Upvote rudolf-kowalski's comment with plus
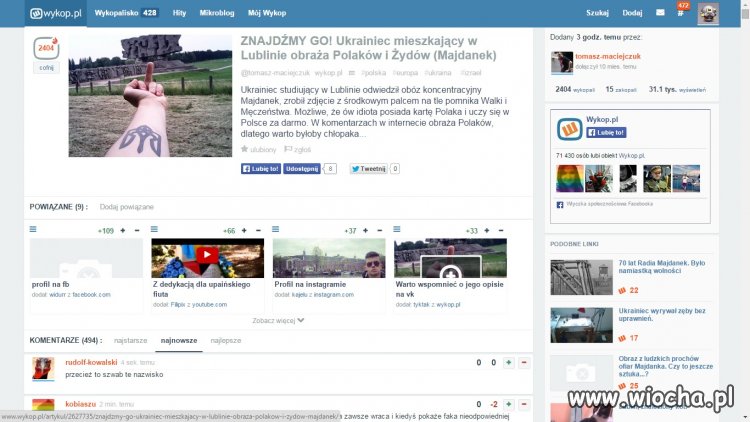 [509, 363]
